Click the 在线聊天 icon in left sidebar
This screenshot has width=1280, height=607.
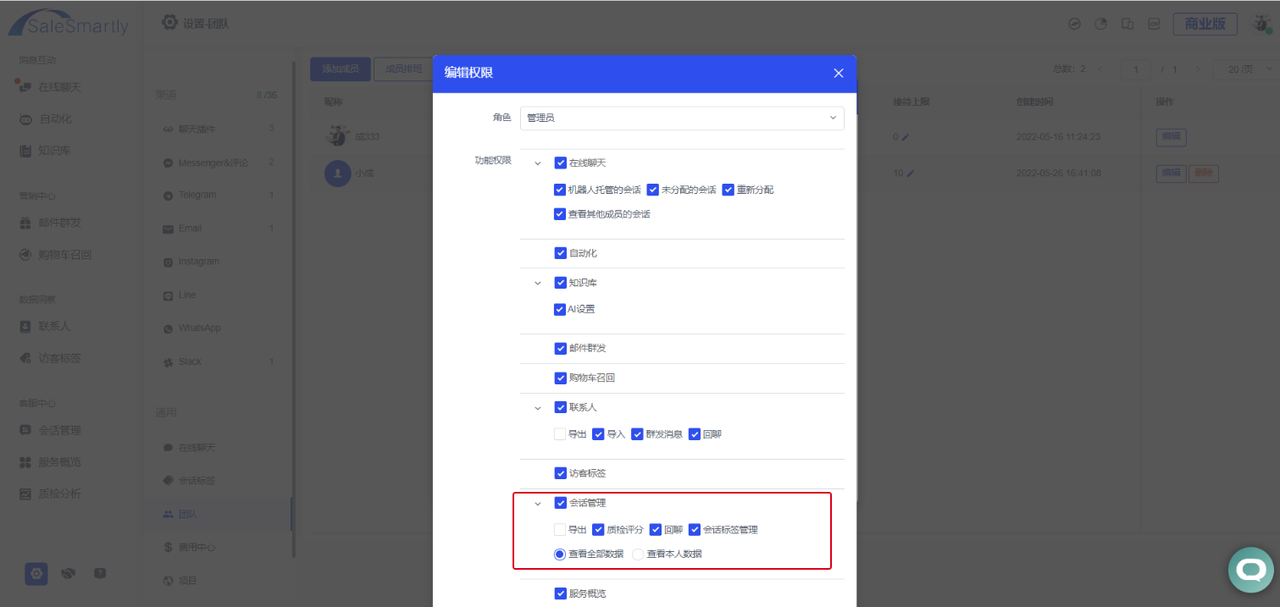[x=25, y=87]
